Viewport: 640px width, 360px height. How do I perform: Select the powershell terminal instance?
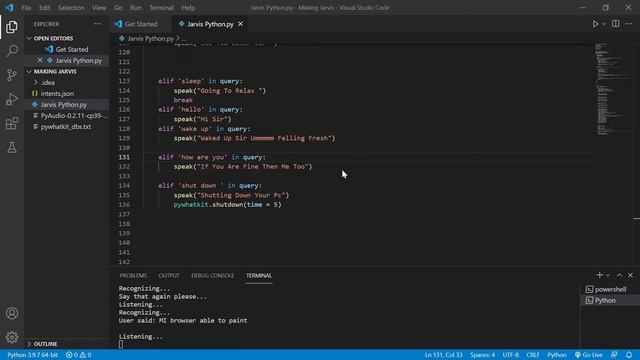coord(610,289)
